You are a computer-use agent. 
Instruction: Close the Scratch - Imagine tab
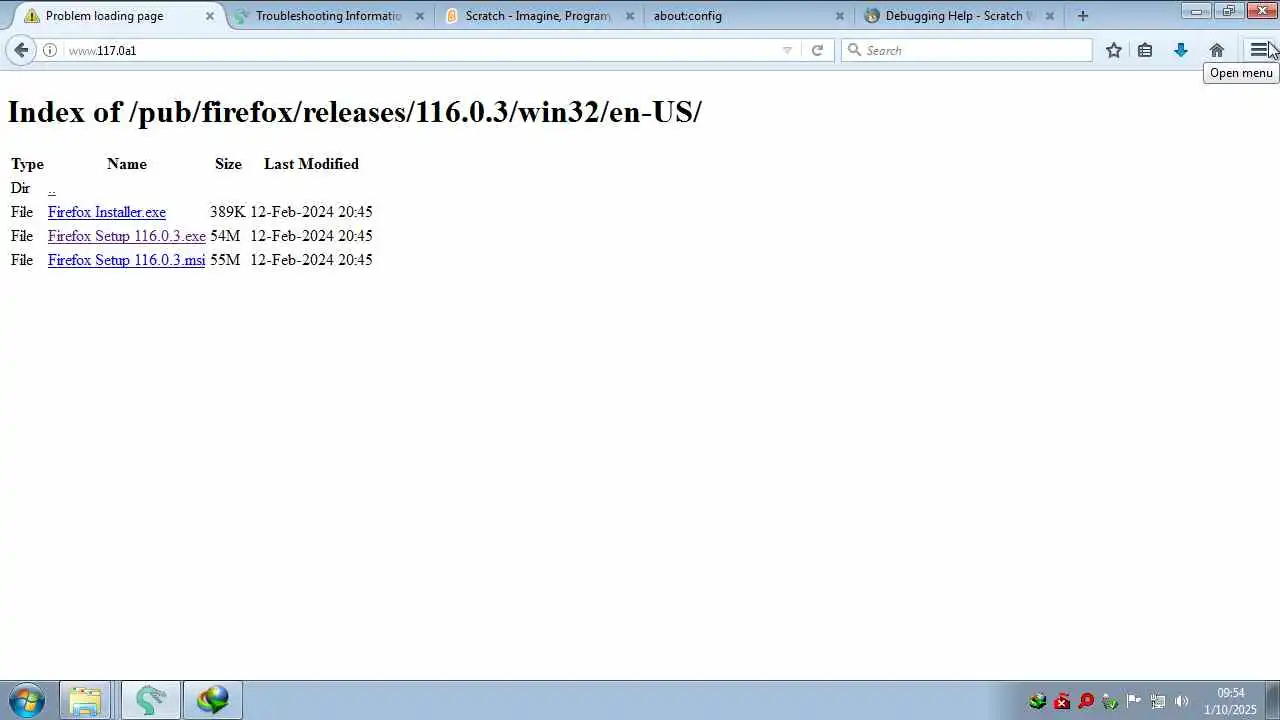(x=630, y=16)
